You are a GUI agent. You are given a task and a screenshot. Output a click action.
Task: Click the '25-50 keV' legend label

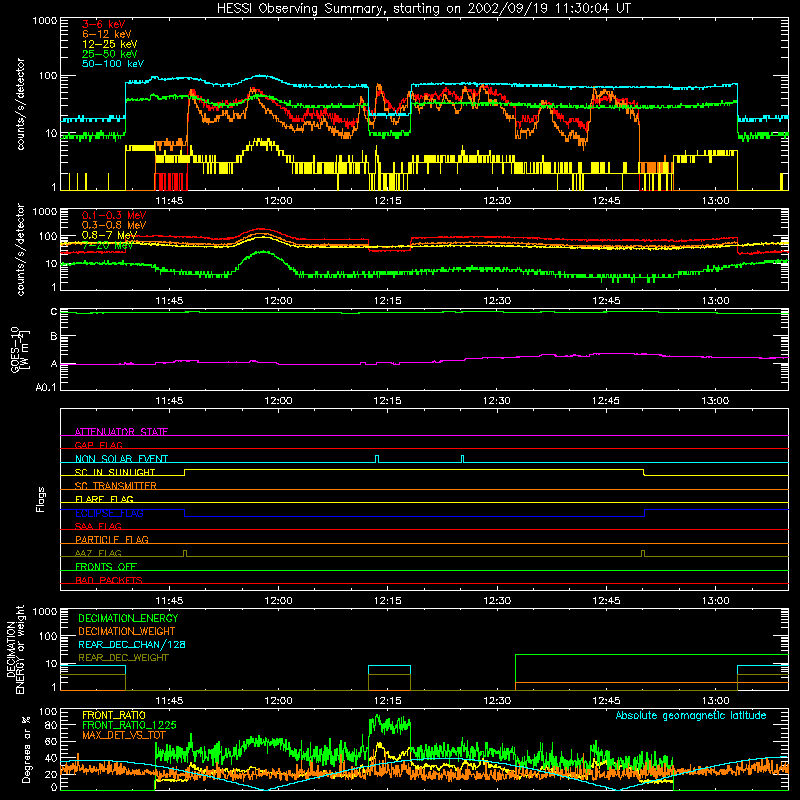(110, 54)
